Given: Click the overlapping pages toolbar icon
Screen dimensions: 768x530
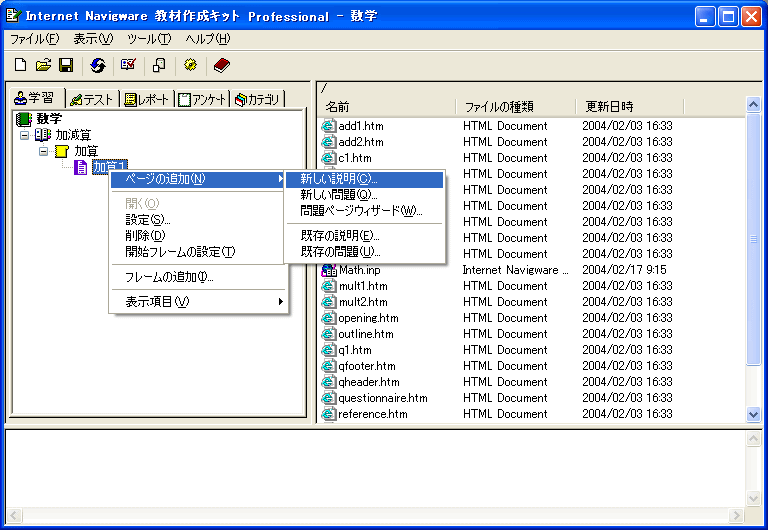Looking at the screenshot, I should click(159, 65).
